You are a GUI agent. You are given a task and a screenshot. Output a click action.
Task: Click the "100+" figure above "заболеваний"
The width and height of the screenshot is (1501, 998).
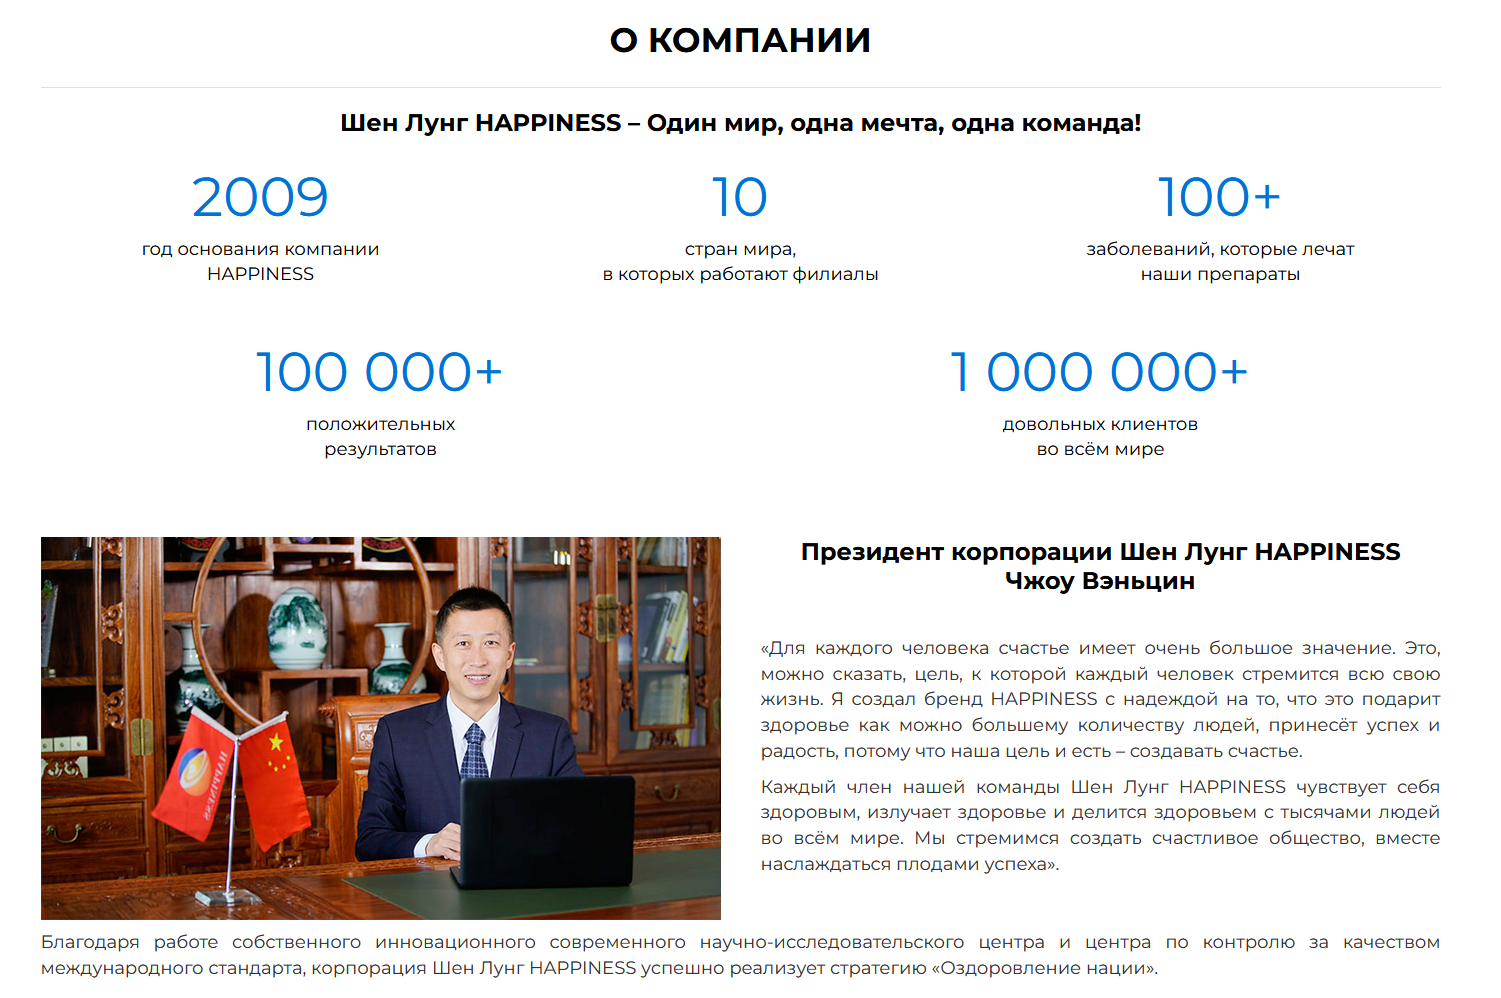coord(1220,197)
